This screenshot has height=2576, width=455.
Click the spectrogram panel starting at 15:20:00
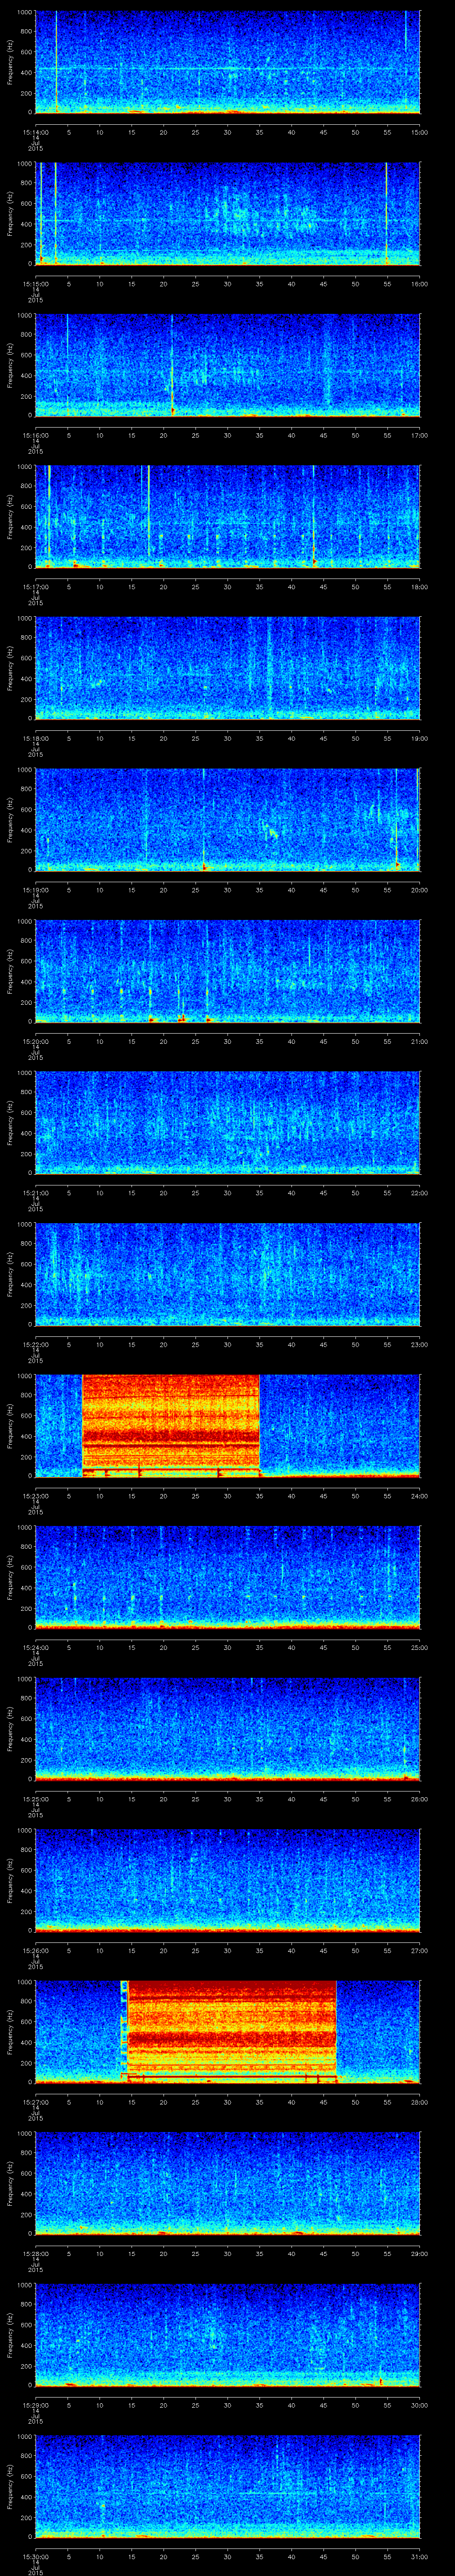228,971
